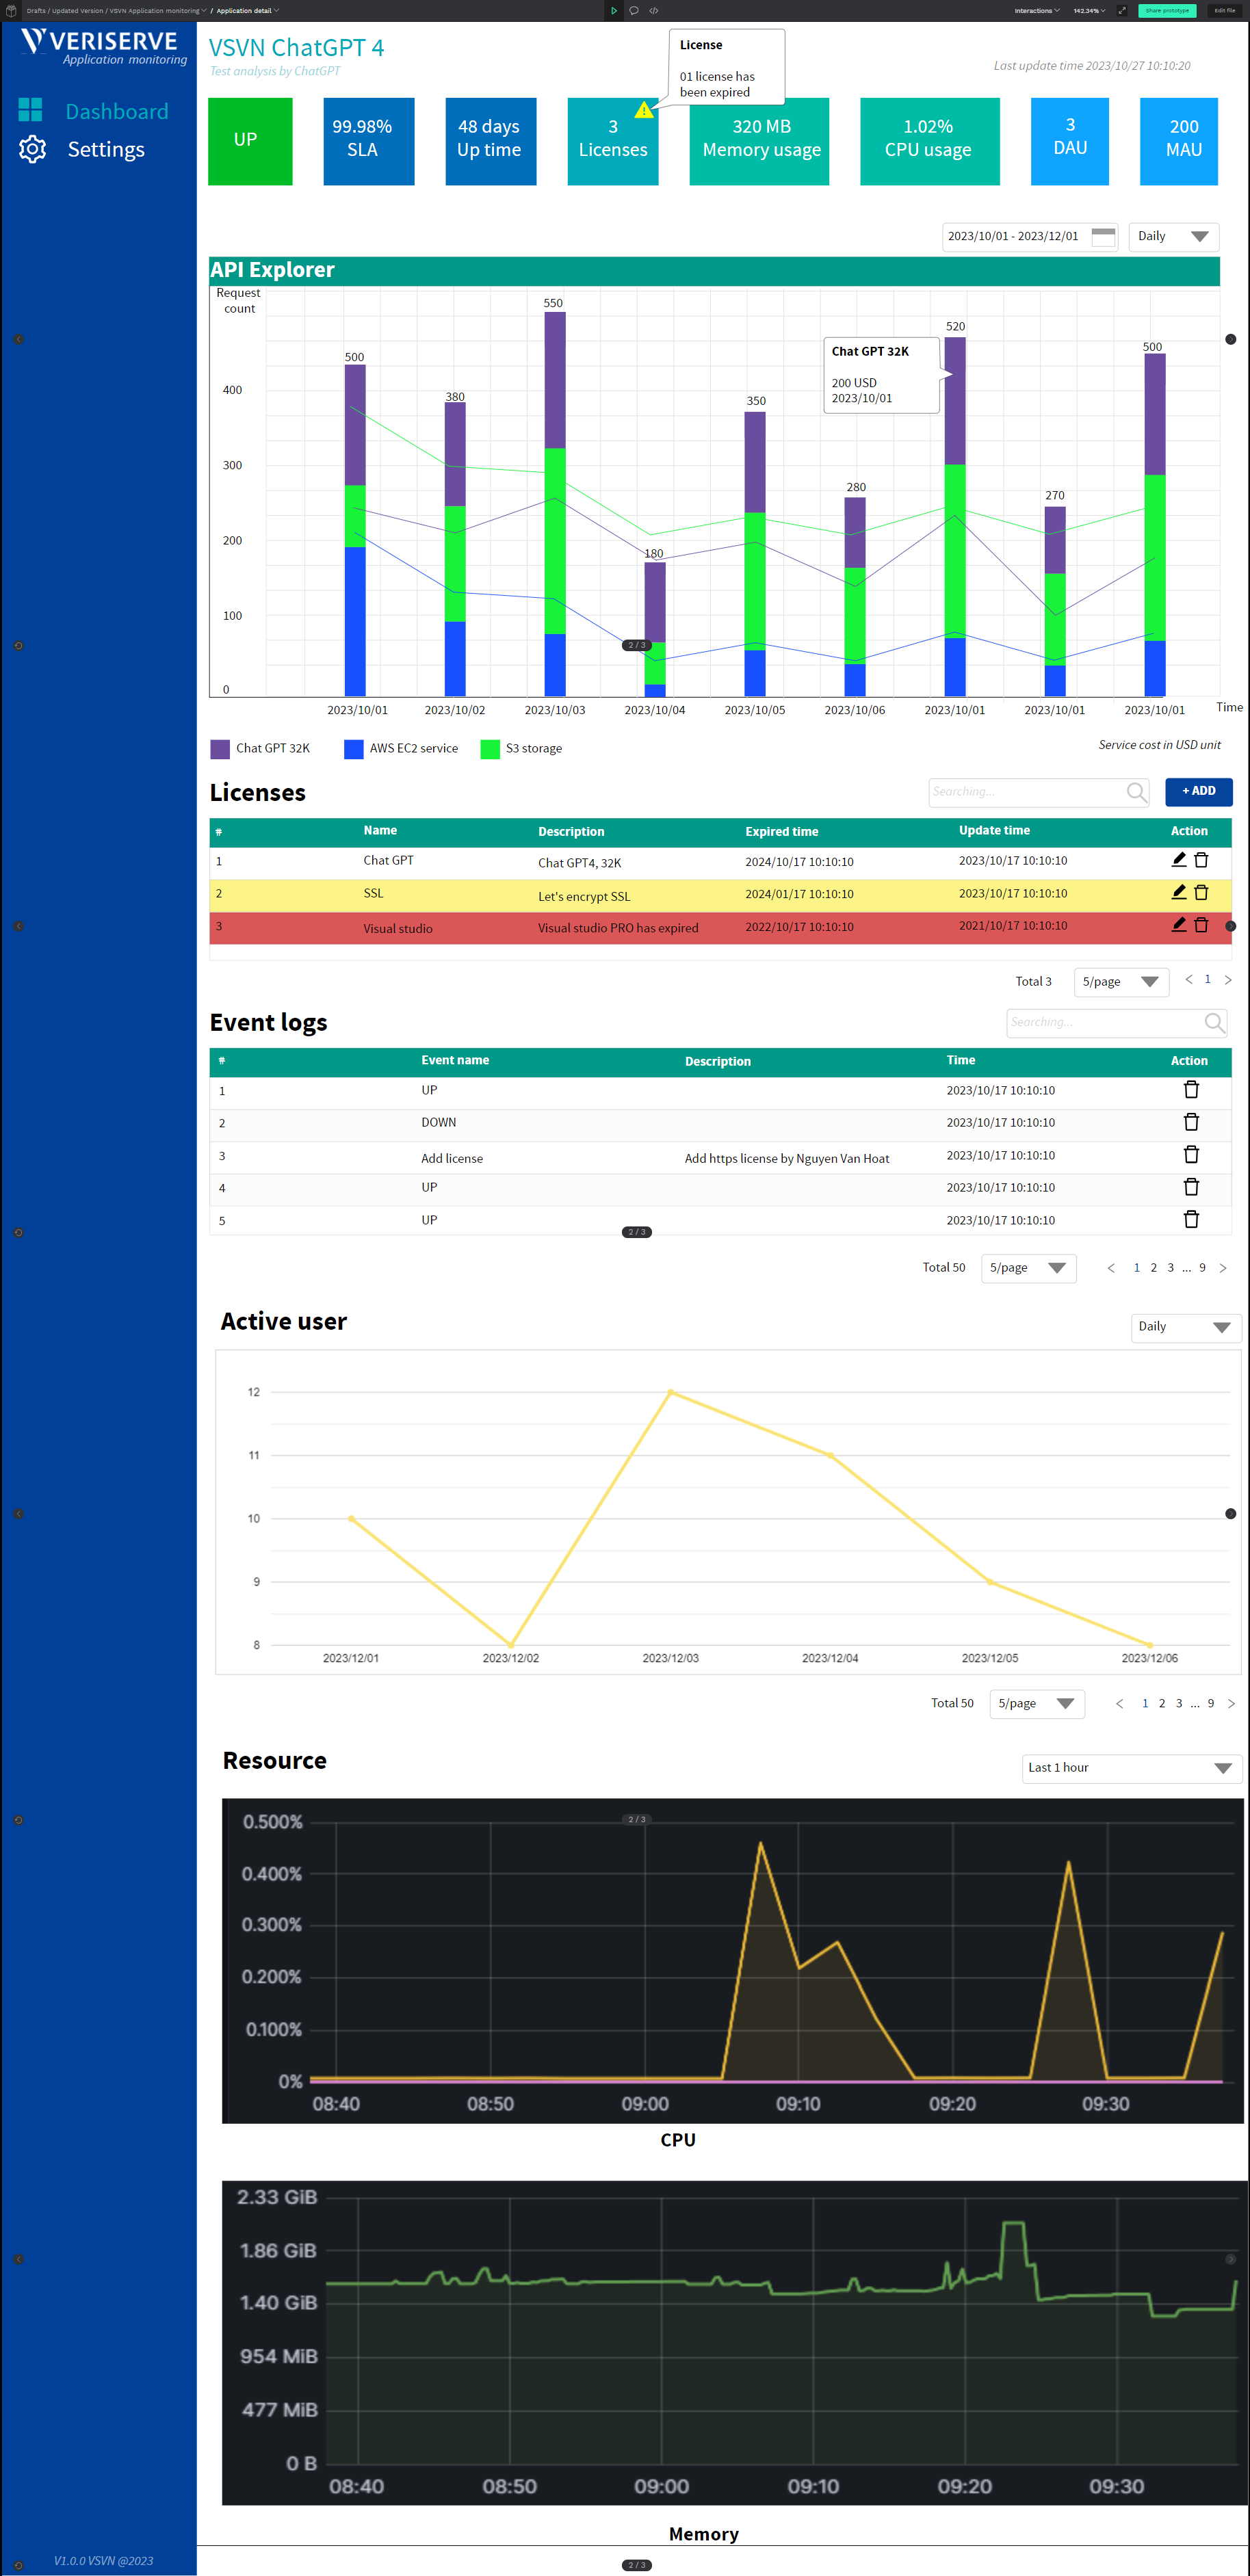The width and height of the screenshot is (1250, 2576).
Task: Delete the Visual studio license via trash icon
Action: 1201,925
